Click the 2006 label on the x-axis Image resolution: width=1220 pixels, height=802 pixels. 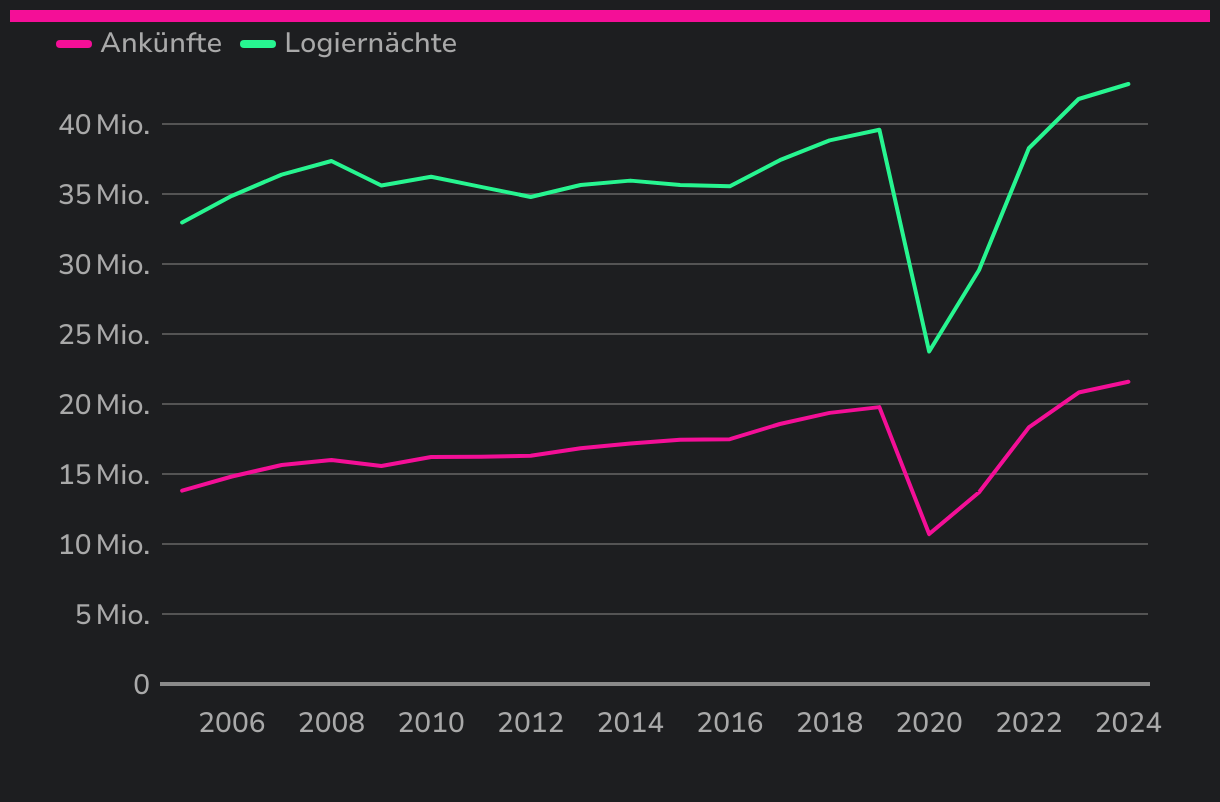[x=232, y=723]
